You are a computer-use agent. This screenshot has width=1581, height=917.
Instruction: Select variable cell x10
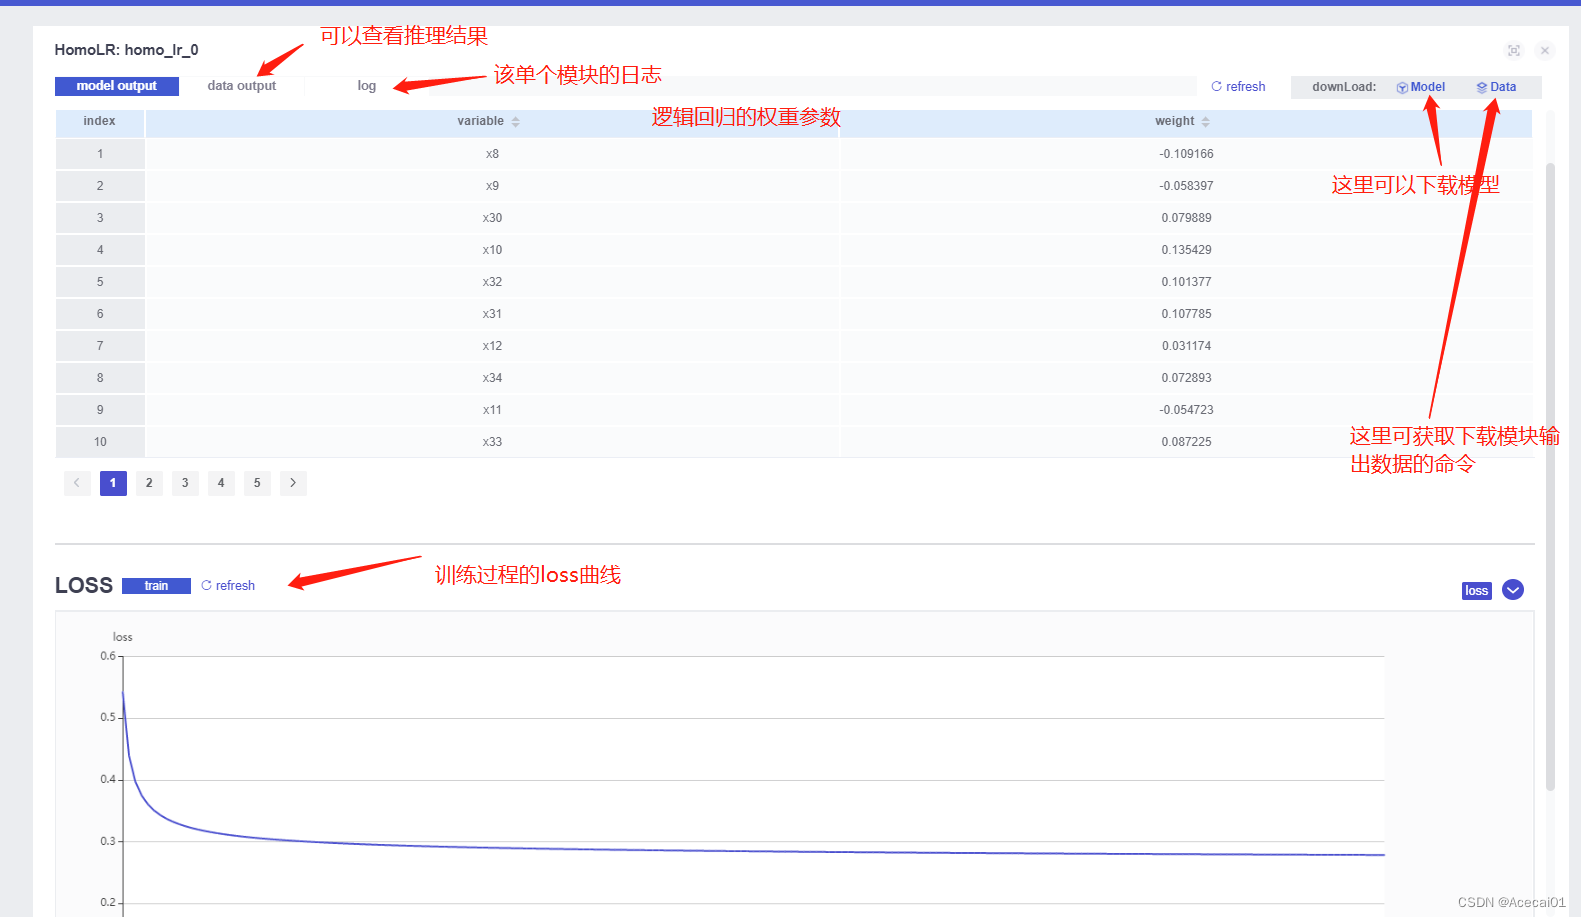click(x=492, y=250)
